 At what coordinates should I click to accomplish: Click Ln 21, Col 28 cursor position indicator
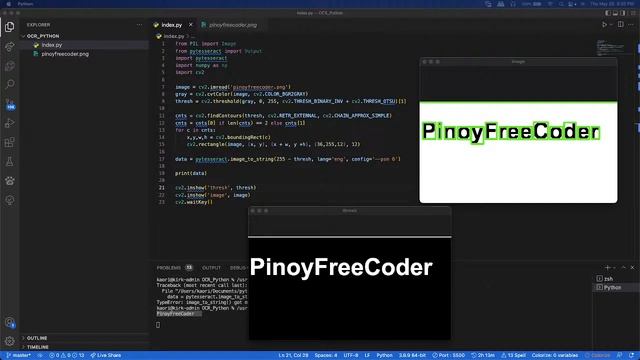[293, 356]
